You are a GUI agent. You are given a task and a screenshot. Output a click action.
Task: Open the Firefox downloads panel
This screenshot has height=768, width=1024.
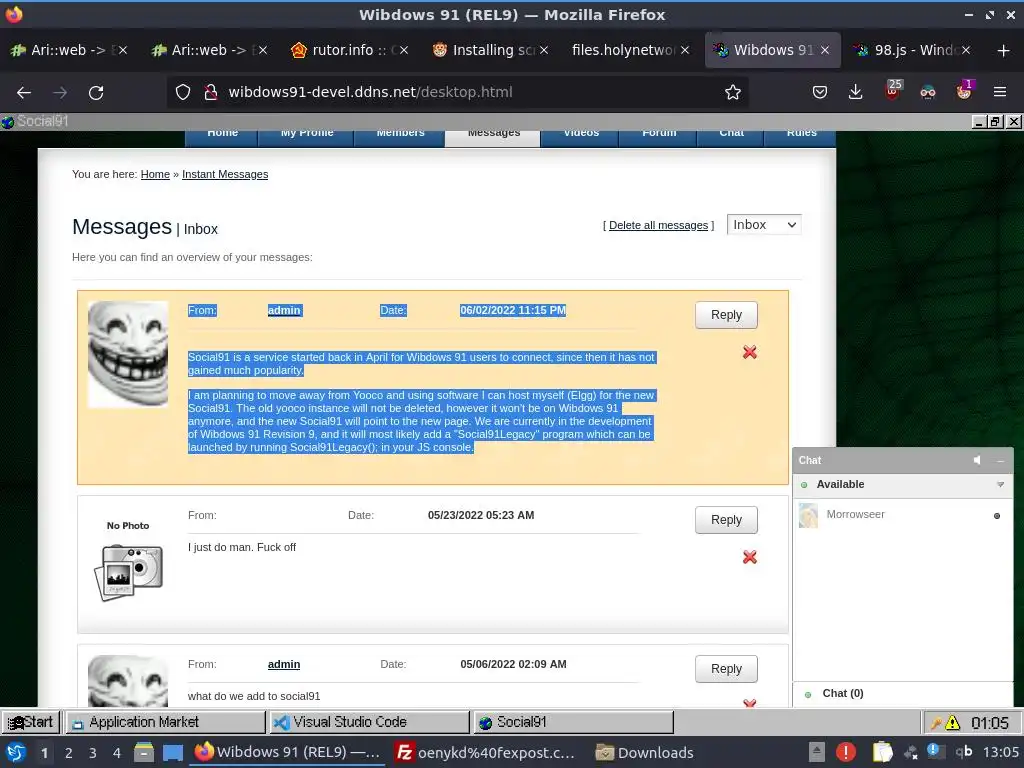point(856,93)
